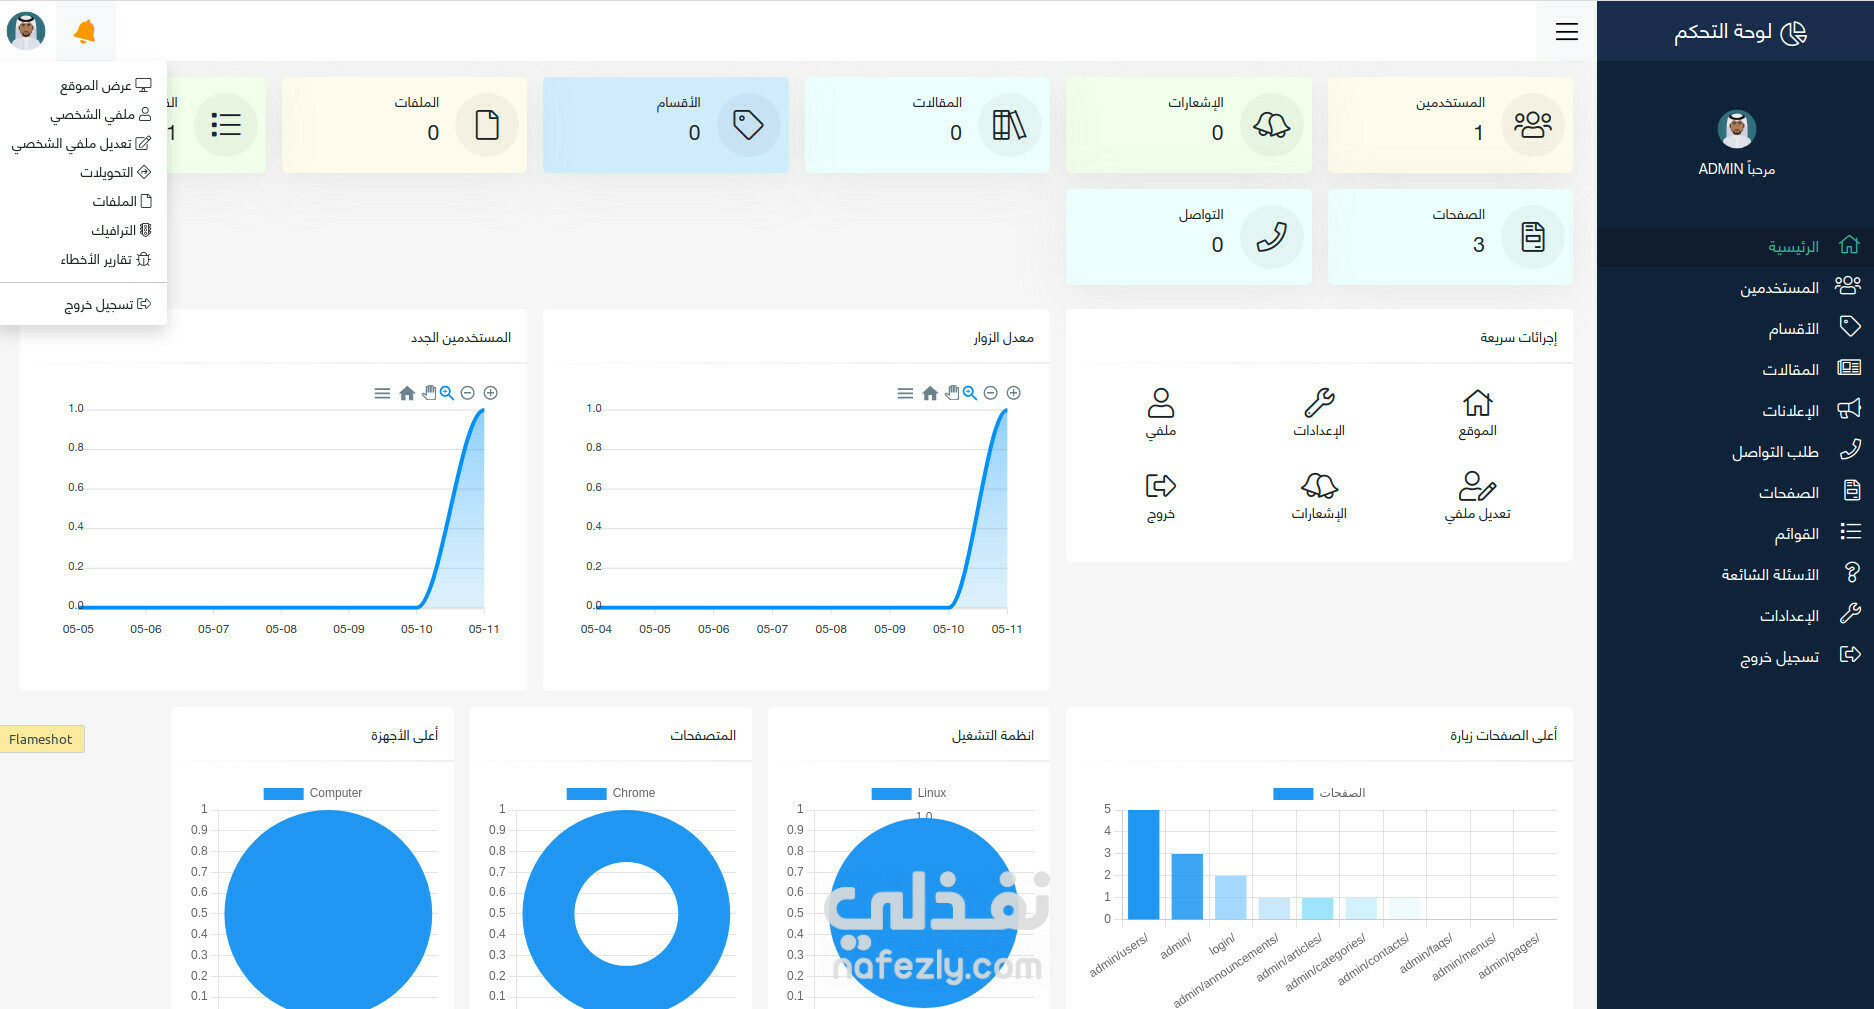
Task: Collapse user dropdown via top-left avatar
Action: tap(26, 31)
